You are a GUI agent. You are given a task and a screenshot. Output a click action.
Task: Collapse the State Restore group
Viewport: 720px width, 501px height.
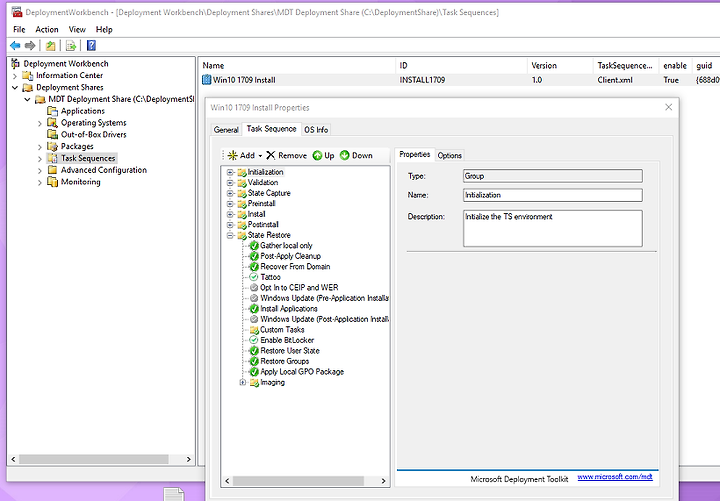pos(231,235)
